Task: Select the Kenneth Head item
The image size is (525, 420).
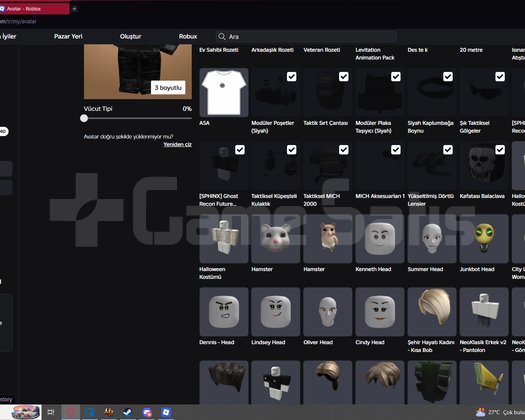Action: [380, 238]
